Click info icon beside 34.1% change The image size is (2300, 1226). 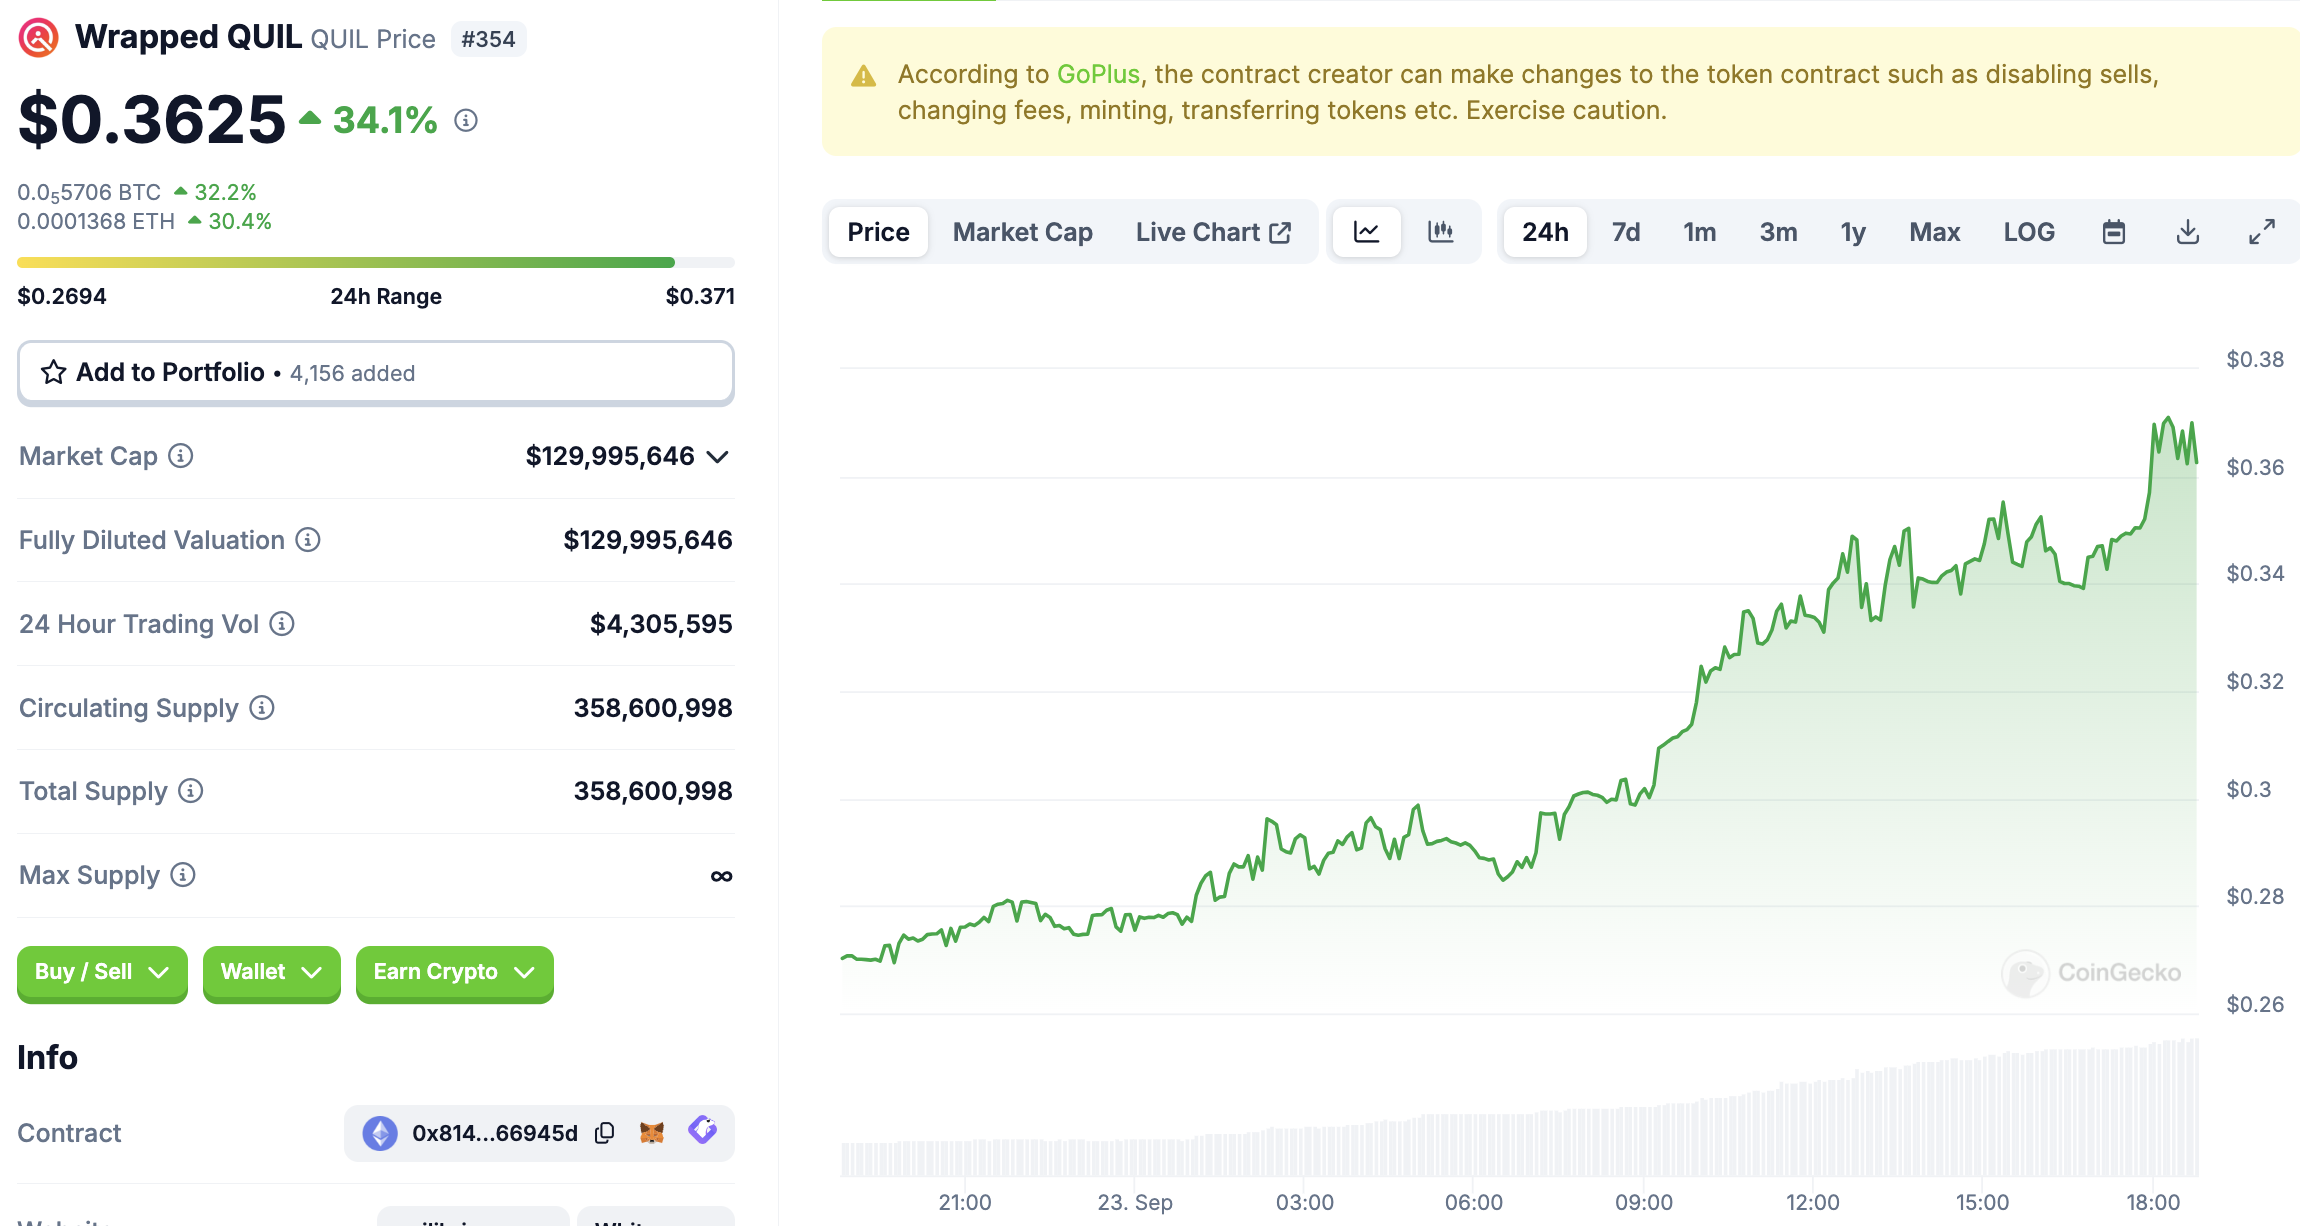[x=466, y=120]
